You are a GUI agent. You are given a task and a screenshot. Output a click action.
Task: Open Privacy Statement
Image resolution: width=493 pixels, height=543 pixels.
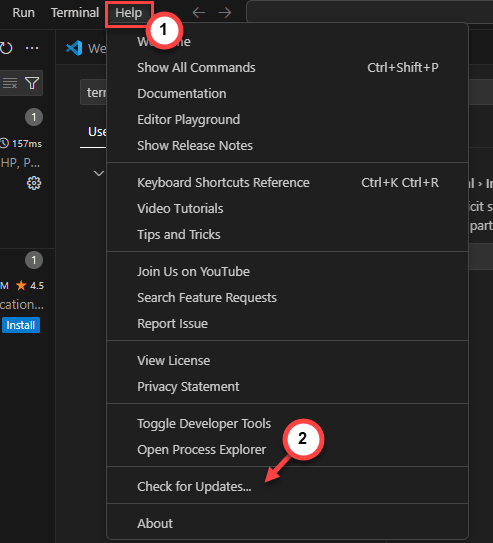coord(287,386)
